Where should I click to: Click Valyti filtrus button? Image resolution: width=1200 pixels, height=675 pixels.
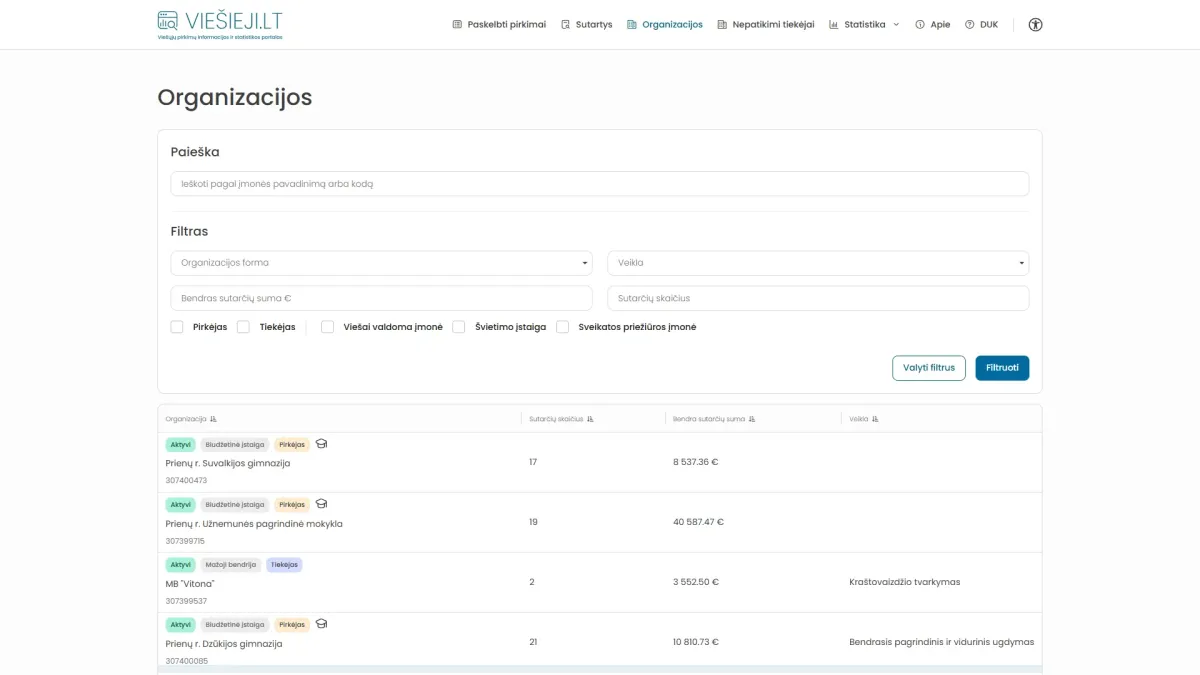click(928, 368)
